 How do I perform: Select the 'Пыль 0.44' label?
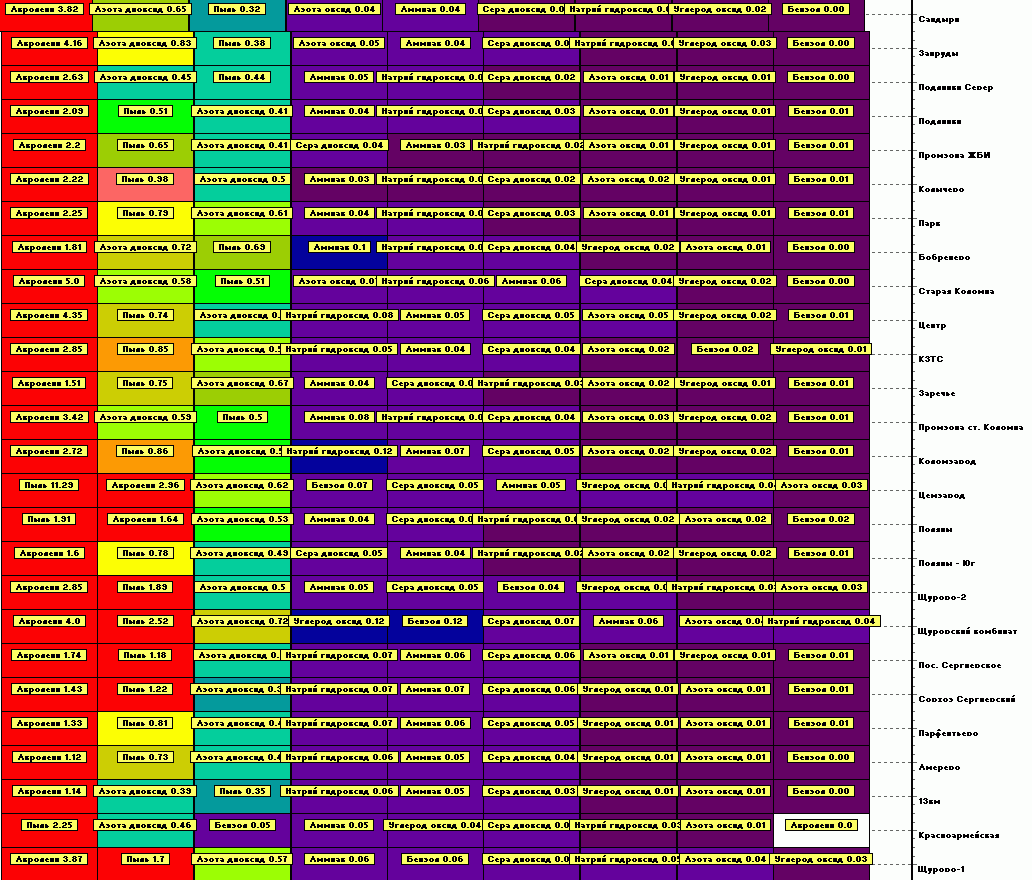click(x=242, y=77)
